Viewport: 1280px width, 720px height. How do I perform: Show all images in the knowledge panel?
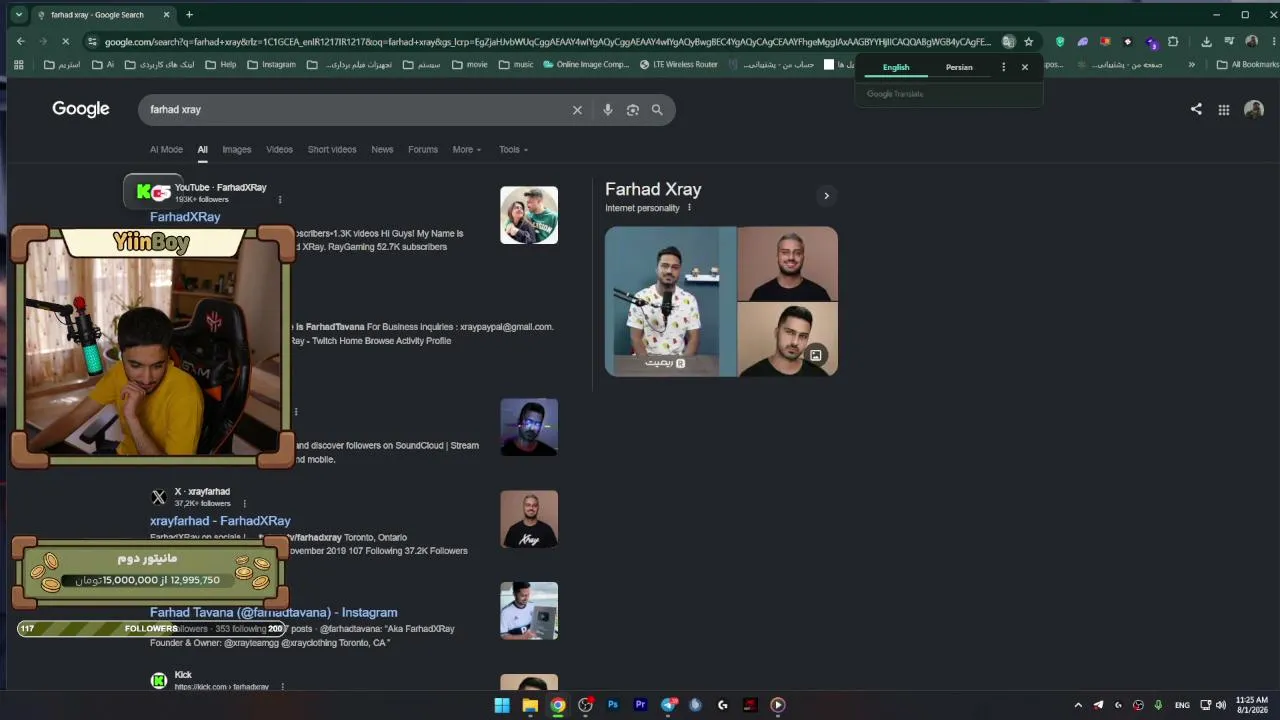coord(816,355)
